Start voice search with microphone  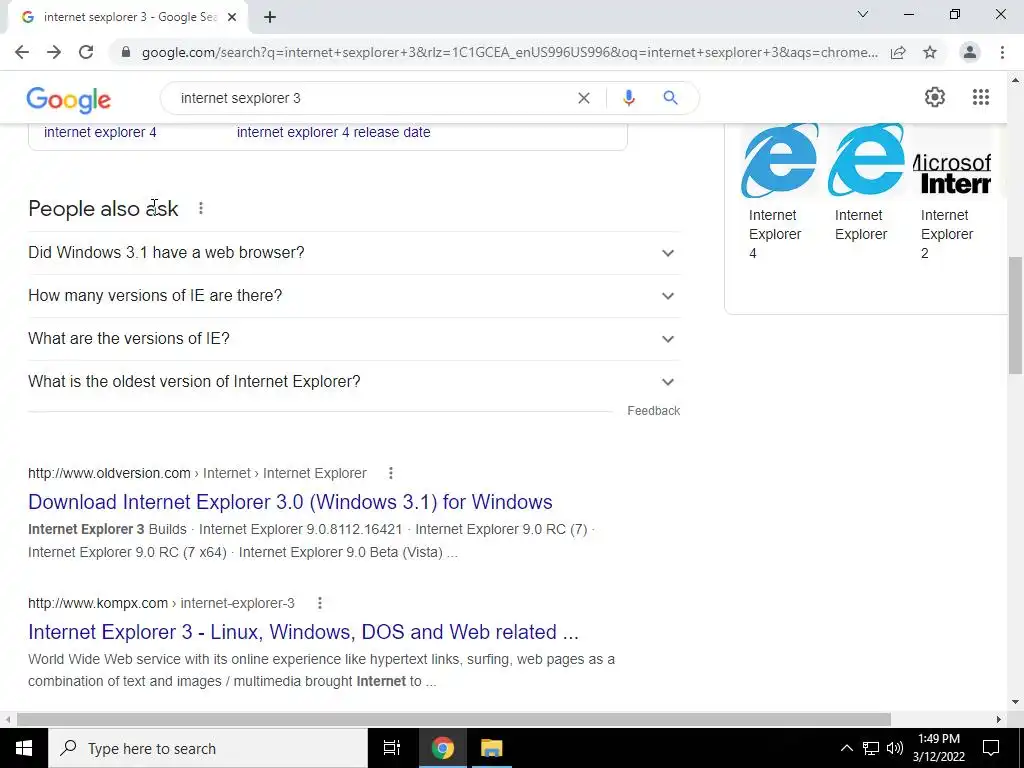pos(628,98)
